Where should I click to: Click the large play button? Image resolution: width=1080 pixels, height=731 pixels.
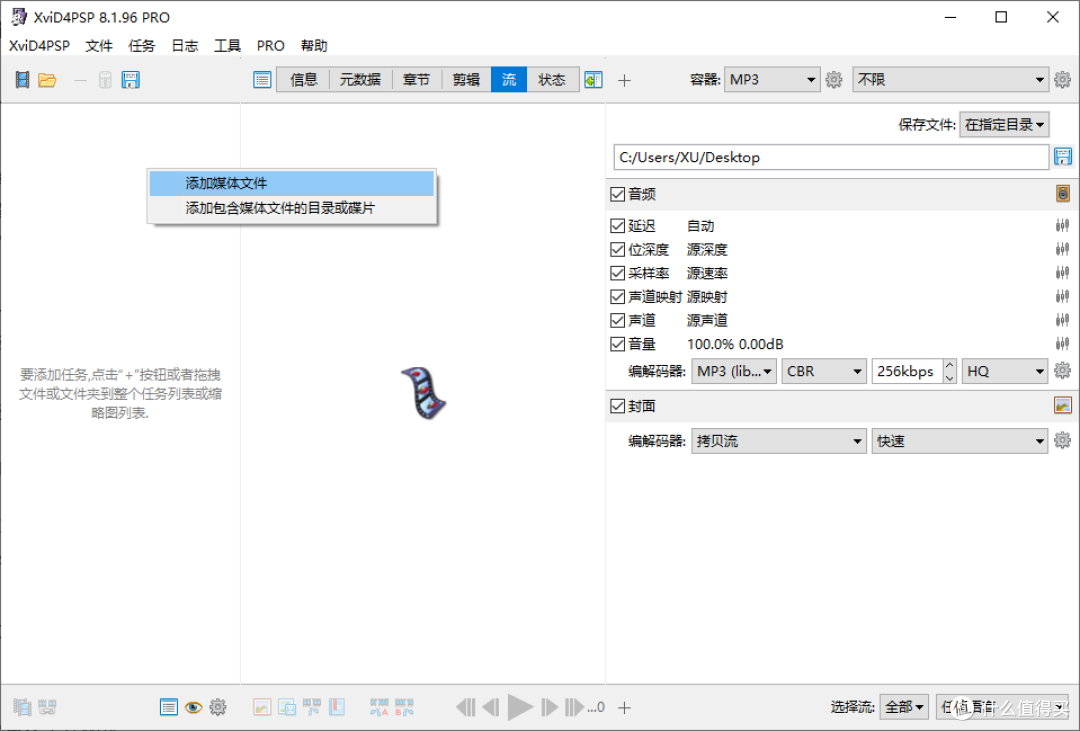(x=519, y=707)
